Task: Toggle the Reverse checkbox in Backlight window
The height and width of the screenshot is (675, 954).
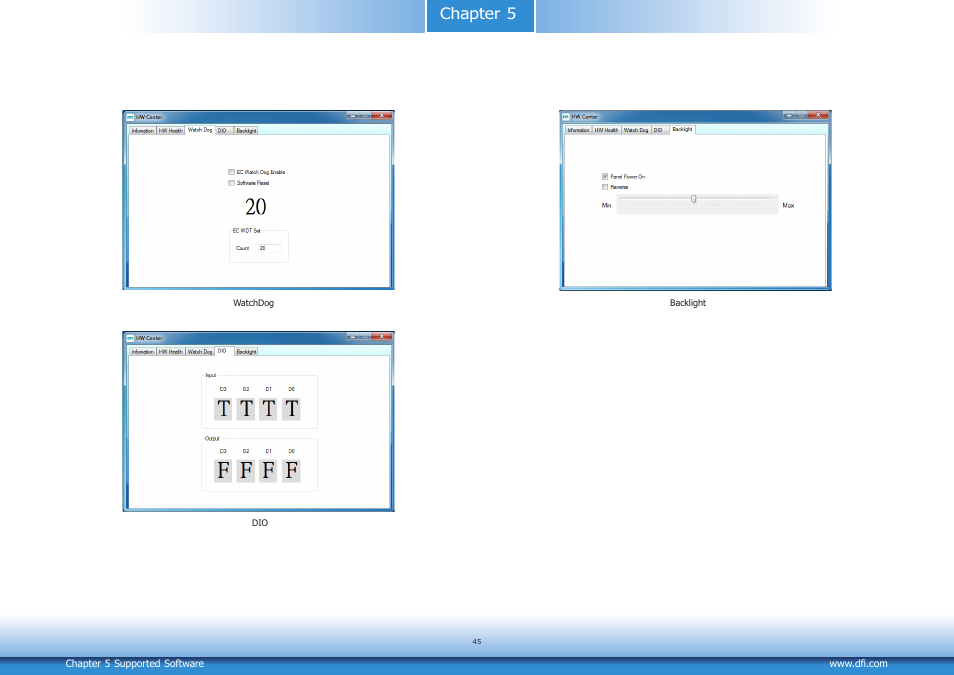Action: (x=605, y=187)
